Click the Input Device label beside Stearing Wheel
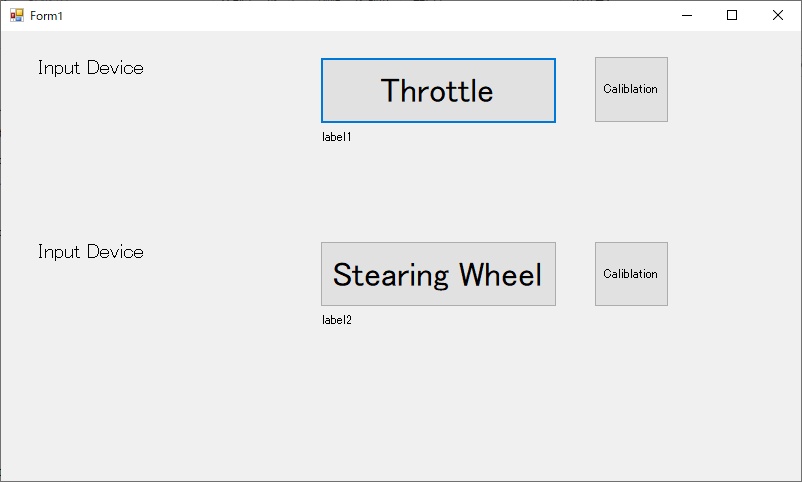 tap(91, 252)
